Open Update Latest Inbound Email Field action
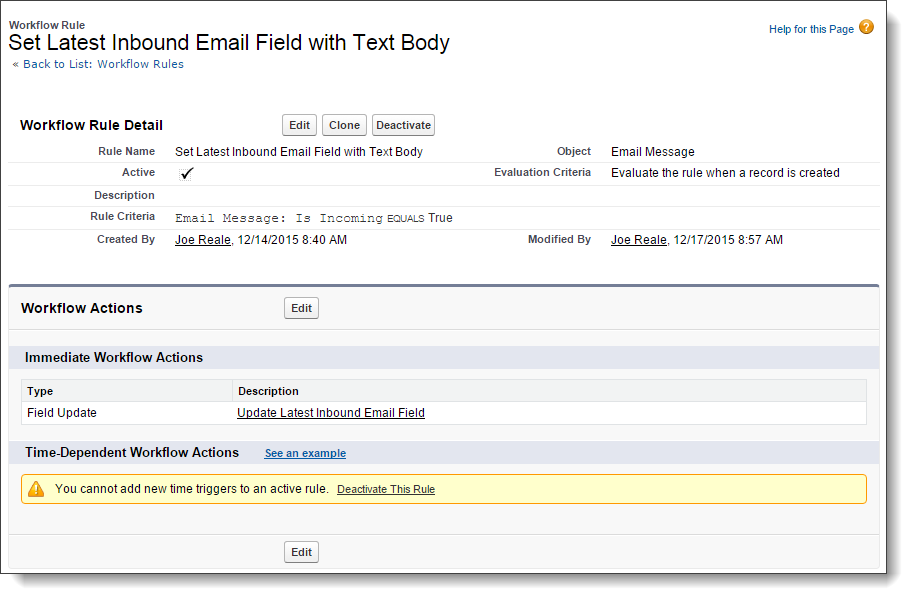 [331, 413]
